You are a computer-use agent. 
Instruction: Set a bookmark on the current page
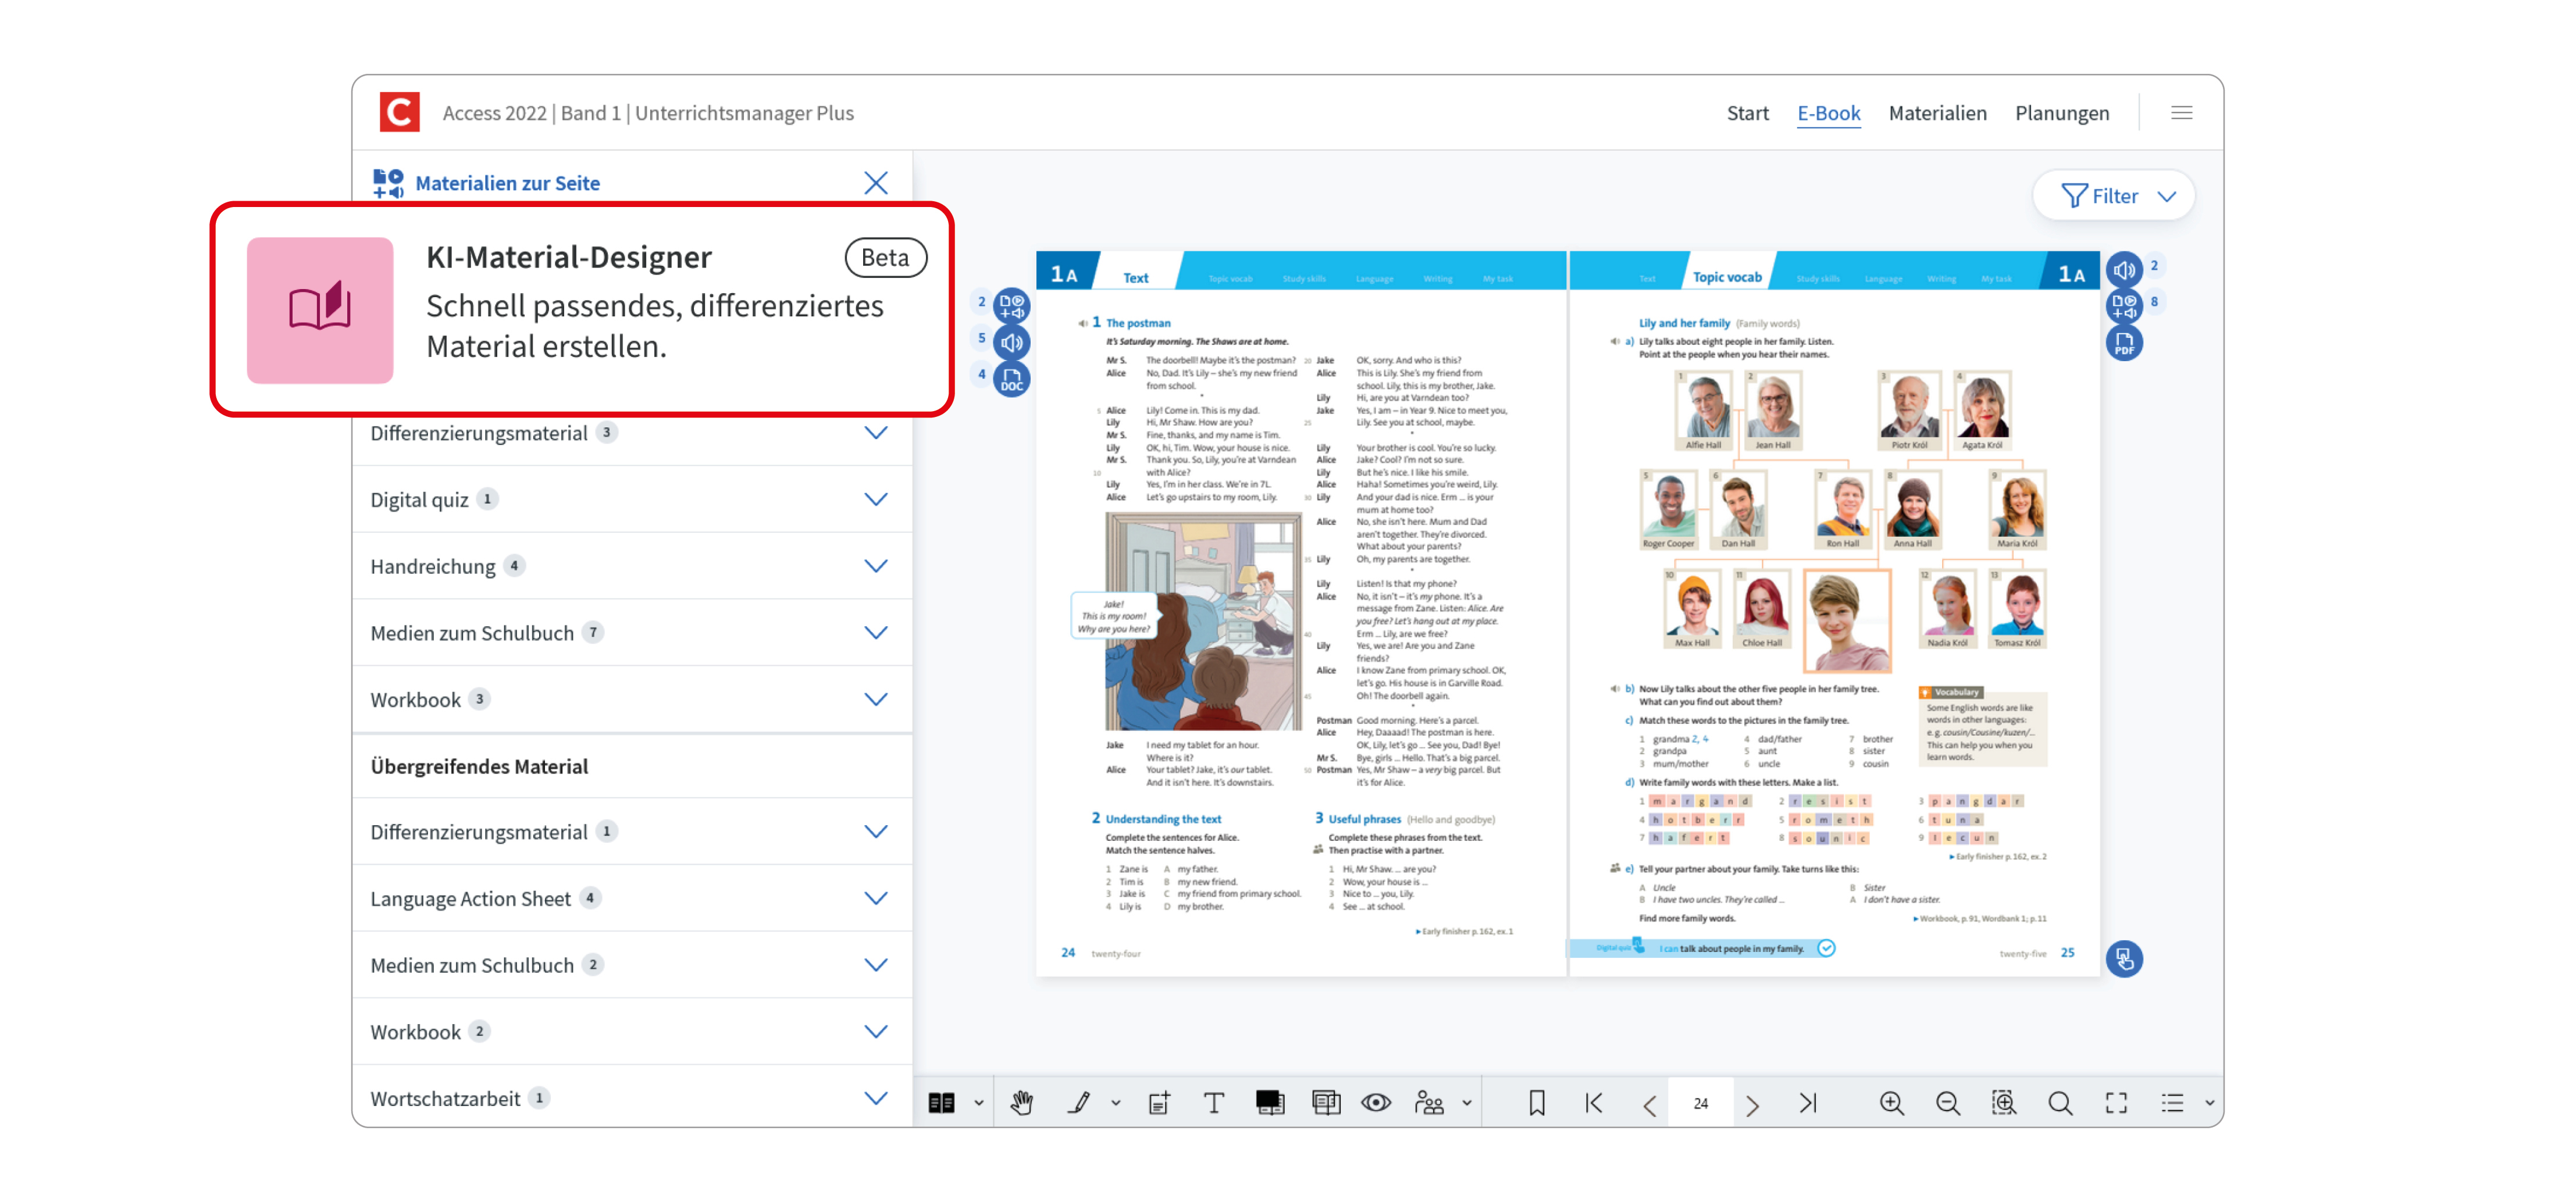[1537, 1102]
